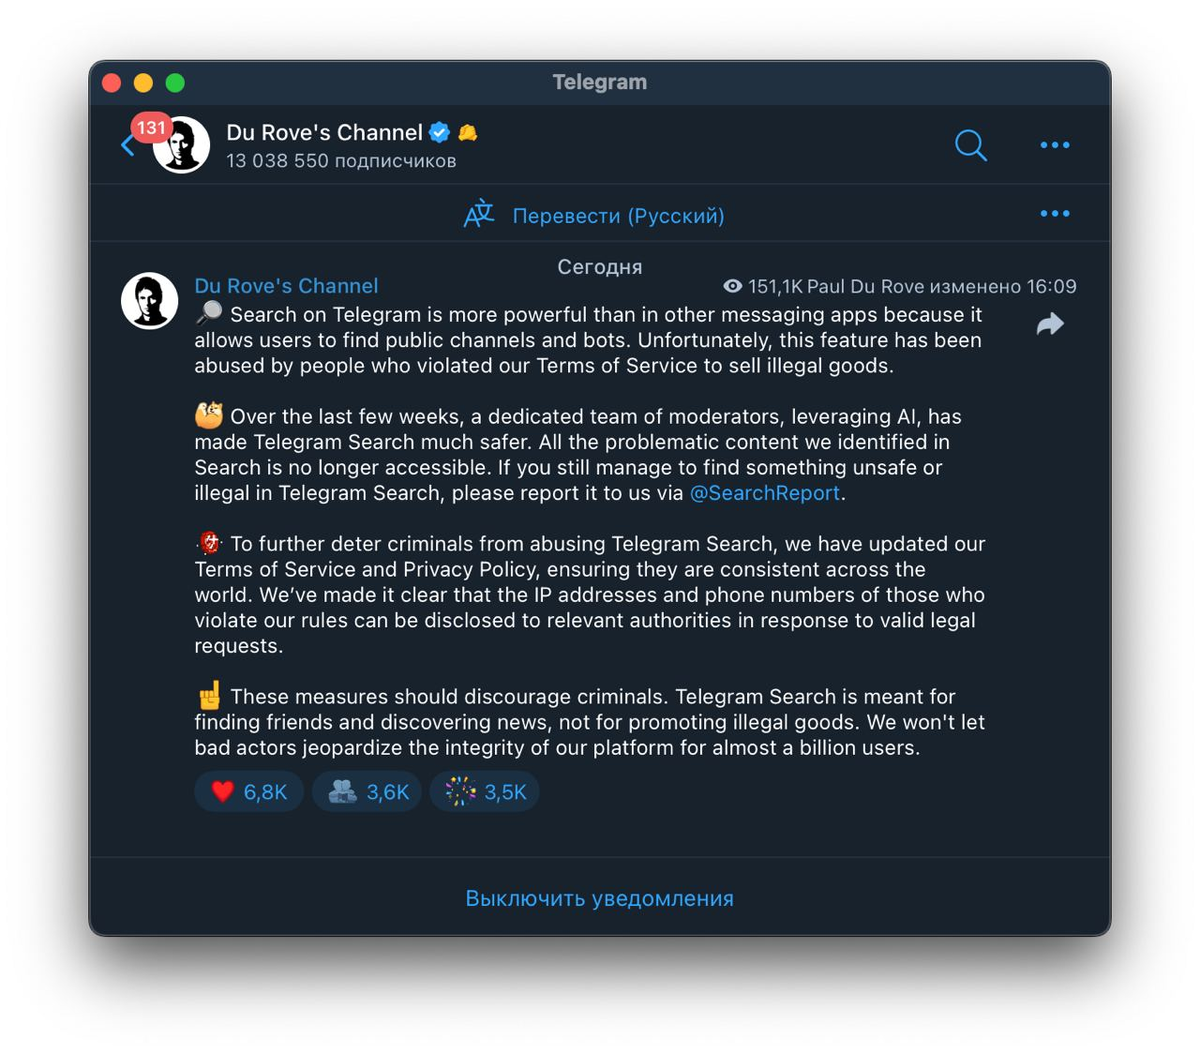Translate message via Перевести (Русский)

[618, 215]
